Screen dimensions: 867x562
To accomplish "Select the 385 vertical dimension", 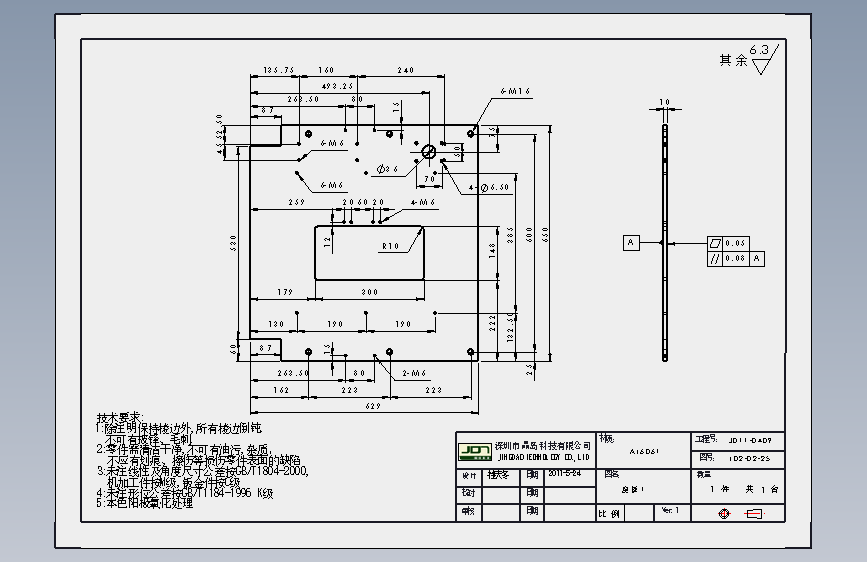I will [x=510, y=235].
